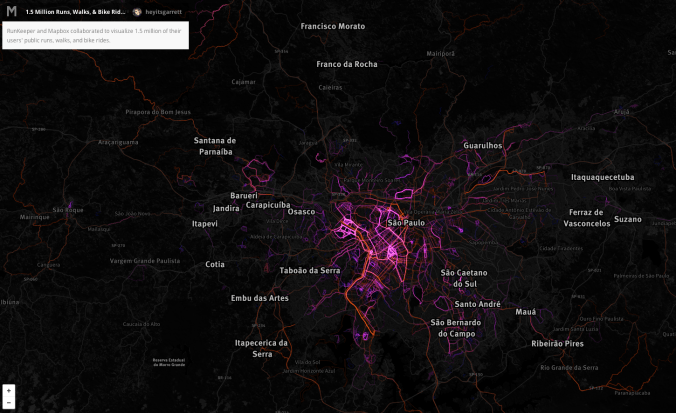The image size is (676, 413).
Task: Click the 1.5 Million Runs map title
Action: [x=76, y=11]
